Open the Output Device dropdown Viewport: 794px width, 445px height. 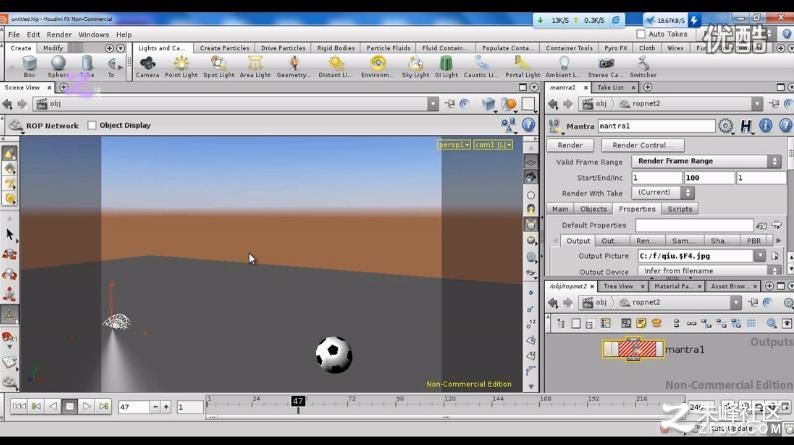point(709,271)
